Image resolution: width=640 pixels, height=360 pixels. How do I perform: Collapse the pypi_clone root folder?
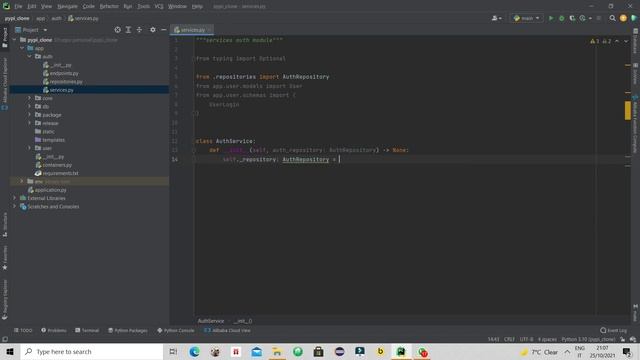click(x=14, y=40)
